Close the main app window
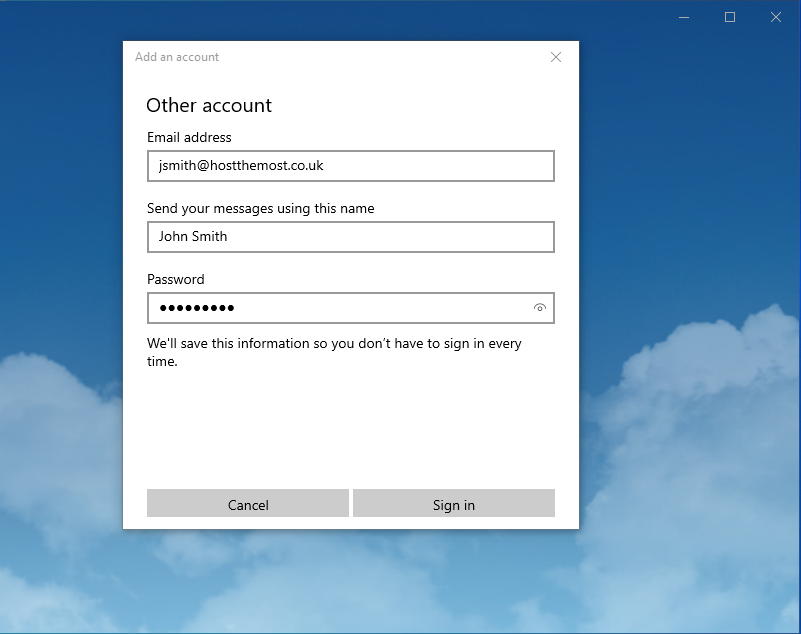The height and width of the screenshot is (634, 801). [776, 17]
